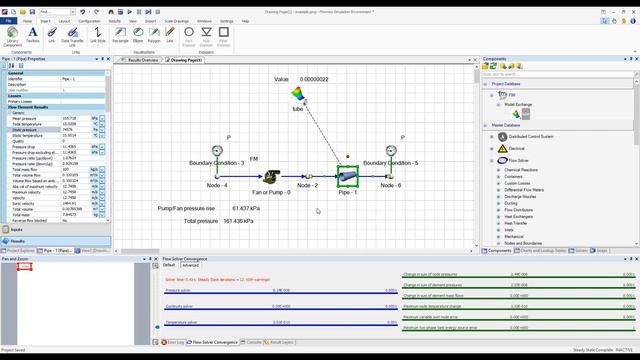Click the Continuity solver convergence bar
640x360 pixels.
281,309
